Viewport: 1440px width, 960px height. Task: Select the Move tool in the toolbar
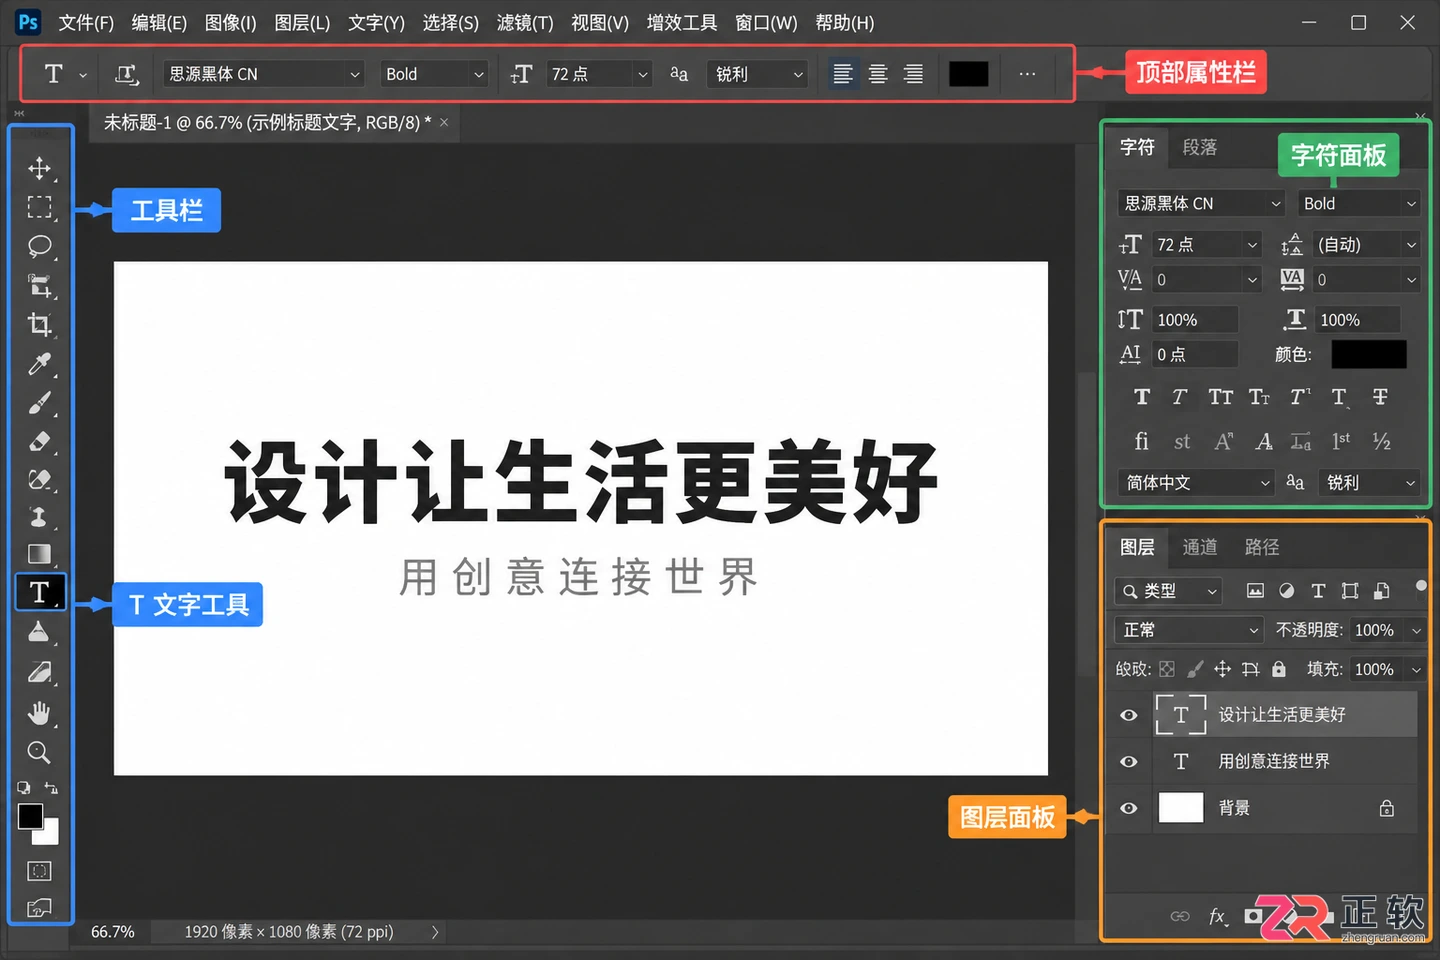point(39,168)
